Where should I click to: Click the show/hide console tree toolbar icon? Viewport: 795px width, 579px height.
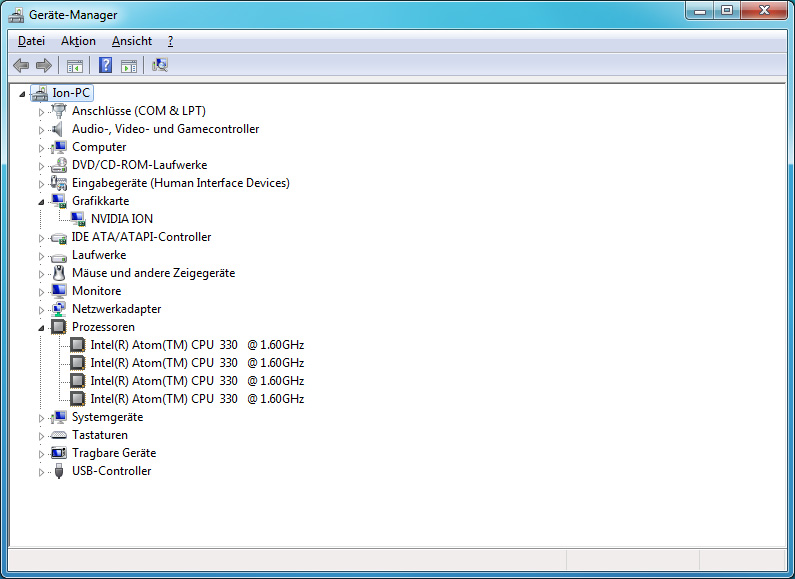click(75, 66)
